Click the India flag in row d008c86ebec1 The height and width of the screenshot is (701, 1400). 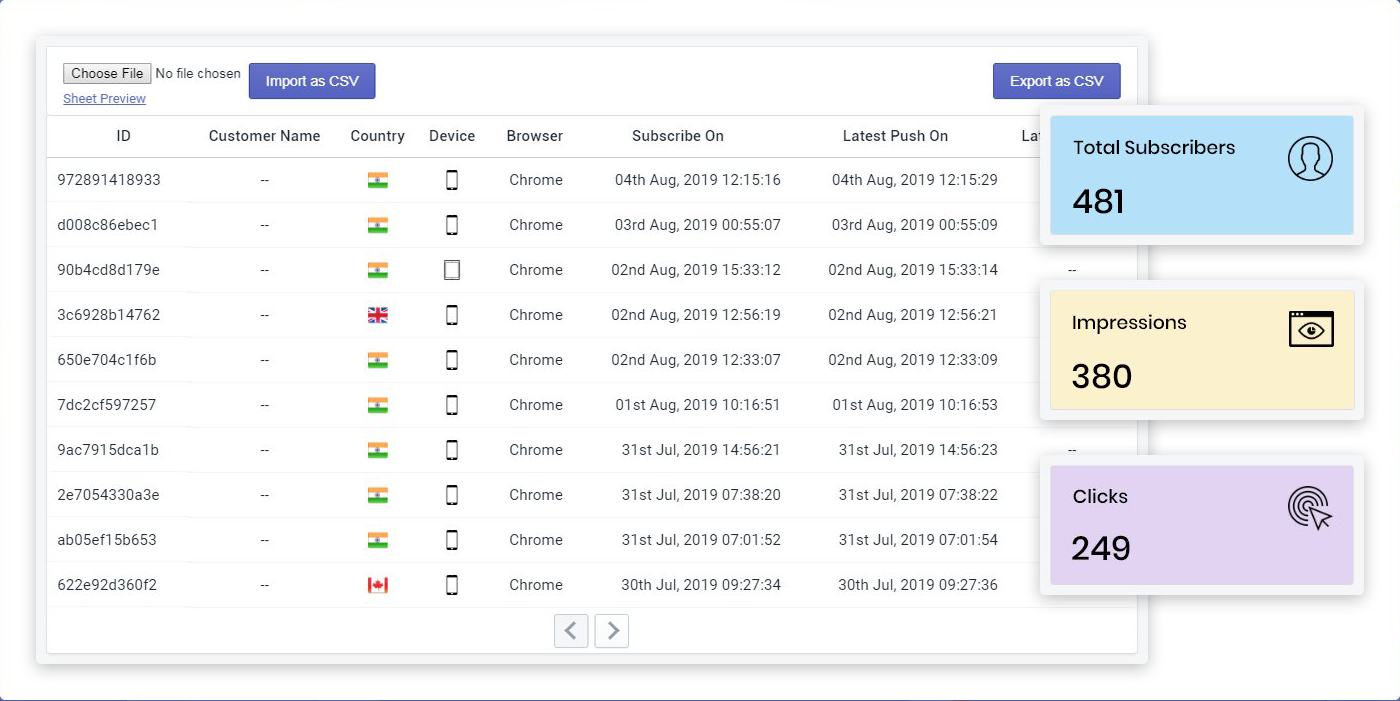pyautogui.click(x=377, y=225)
